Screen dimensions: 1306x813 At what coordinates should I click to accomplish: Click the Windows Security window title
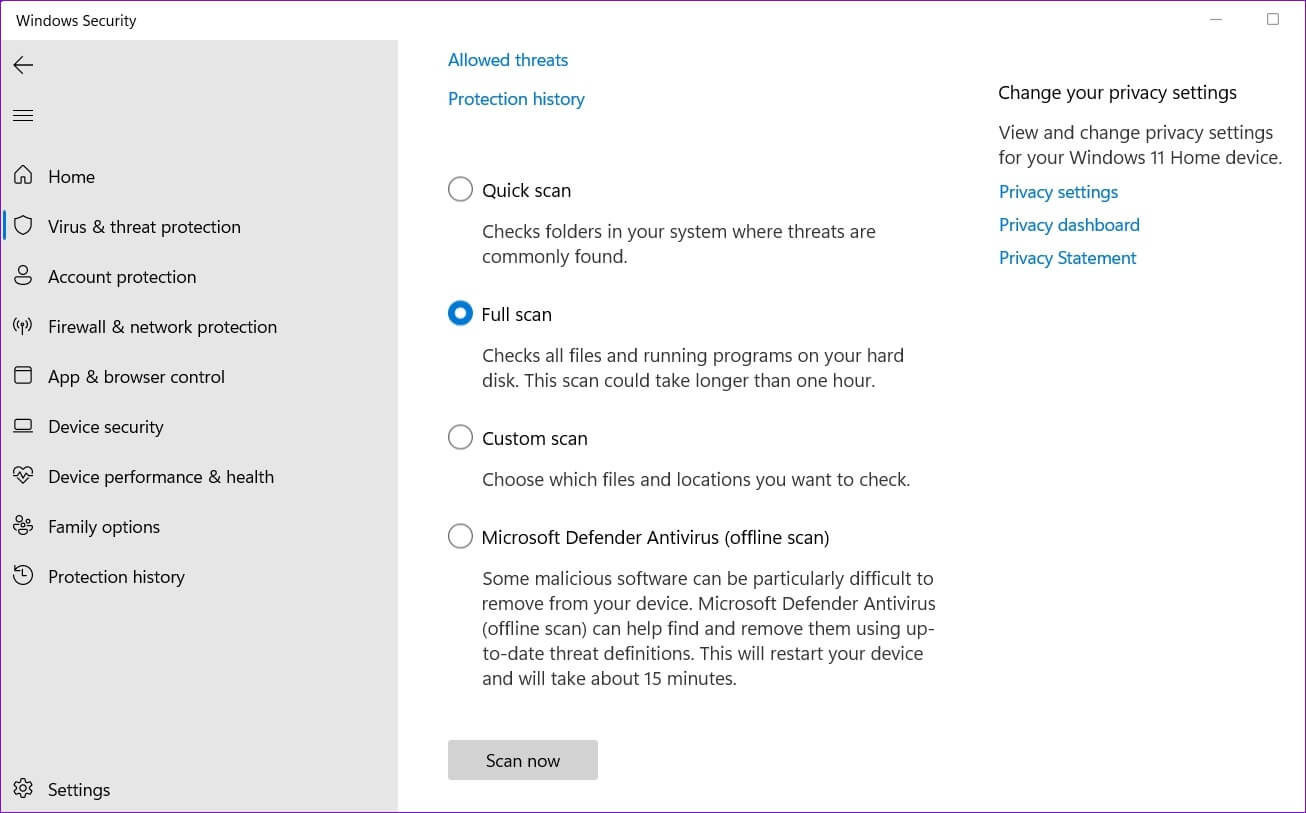[x=76, y=20]
